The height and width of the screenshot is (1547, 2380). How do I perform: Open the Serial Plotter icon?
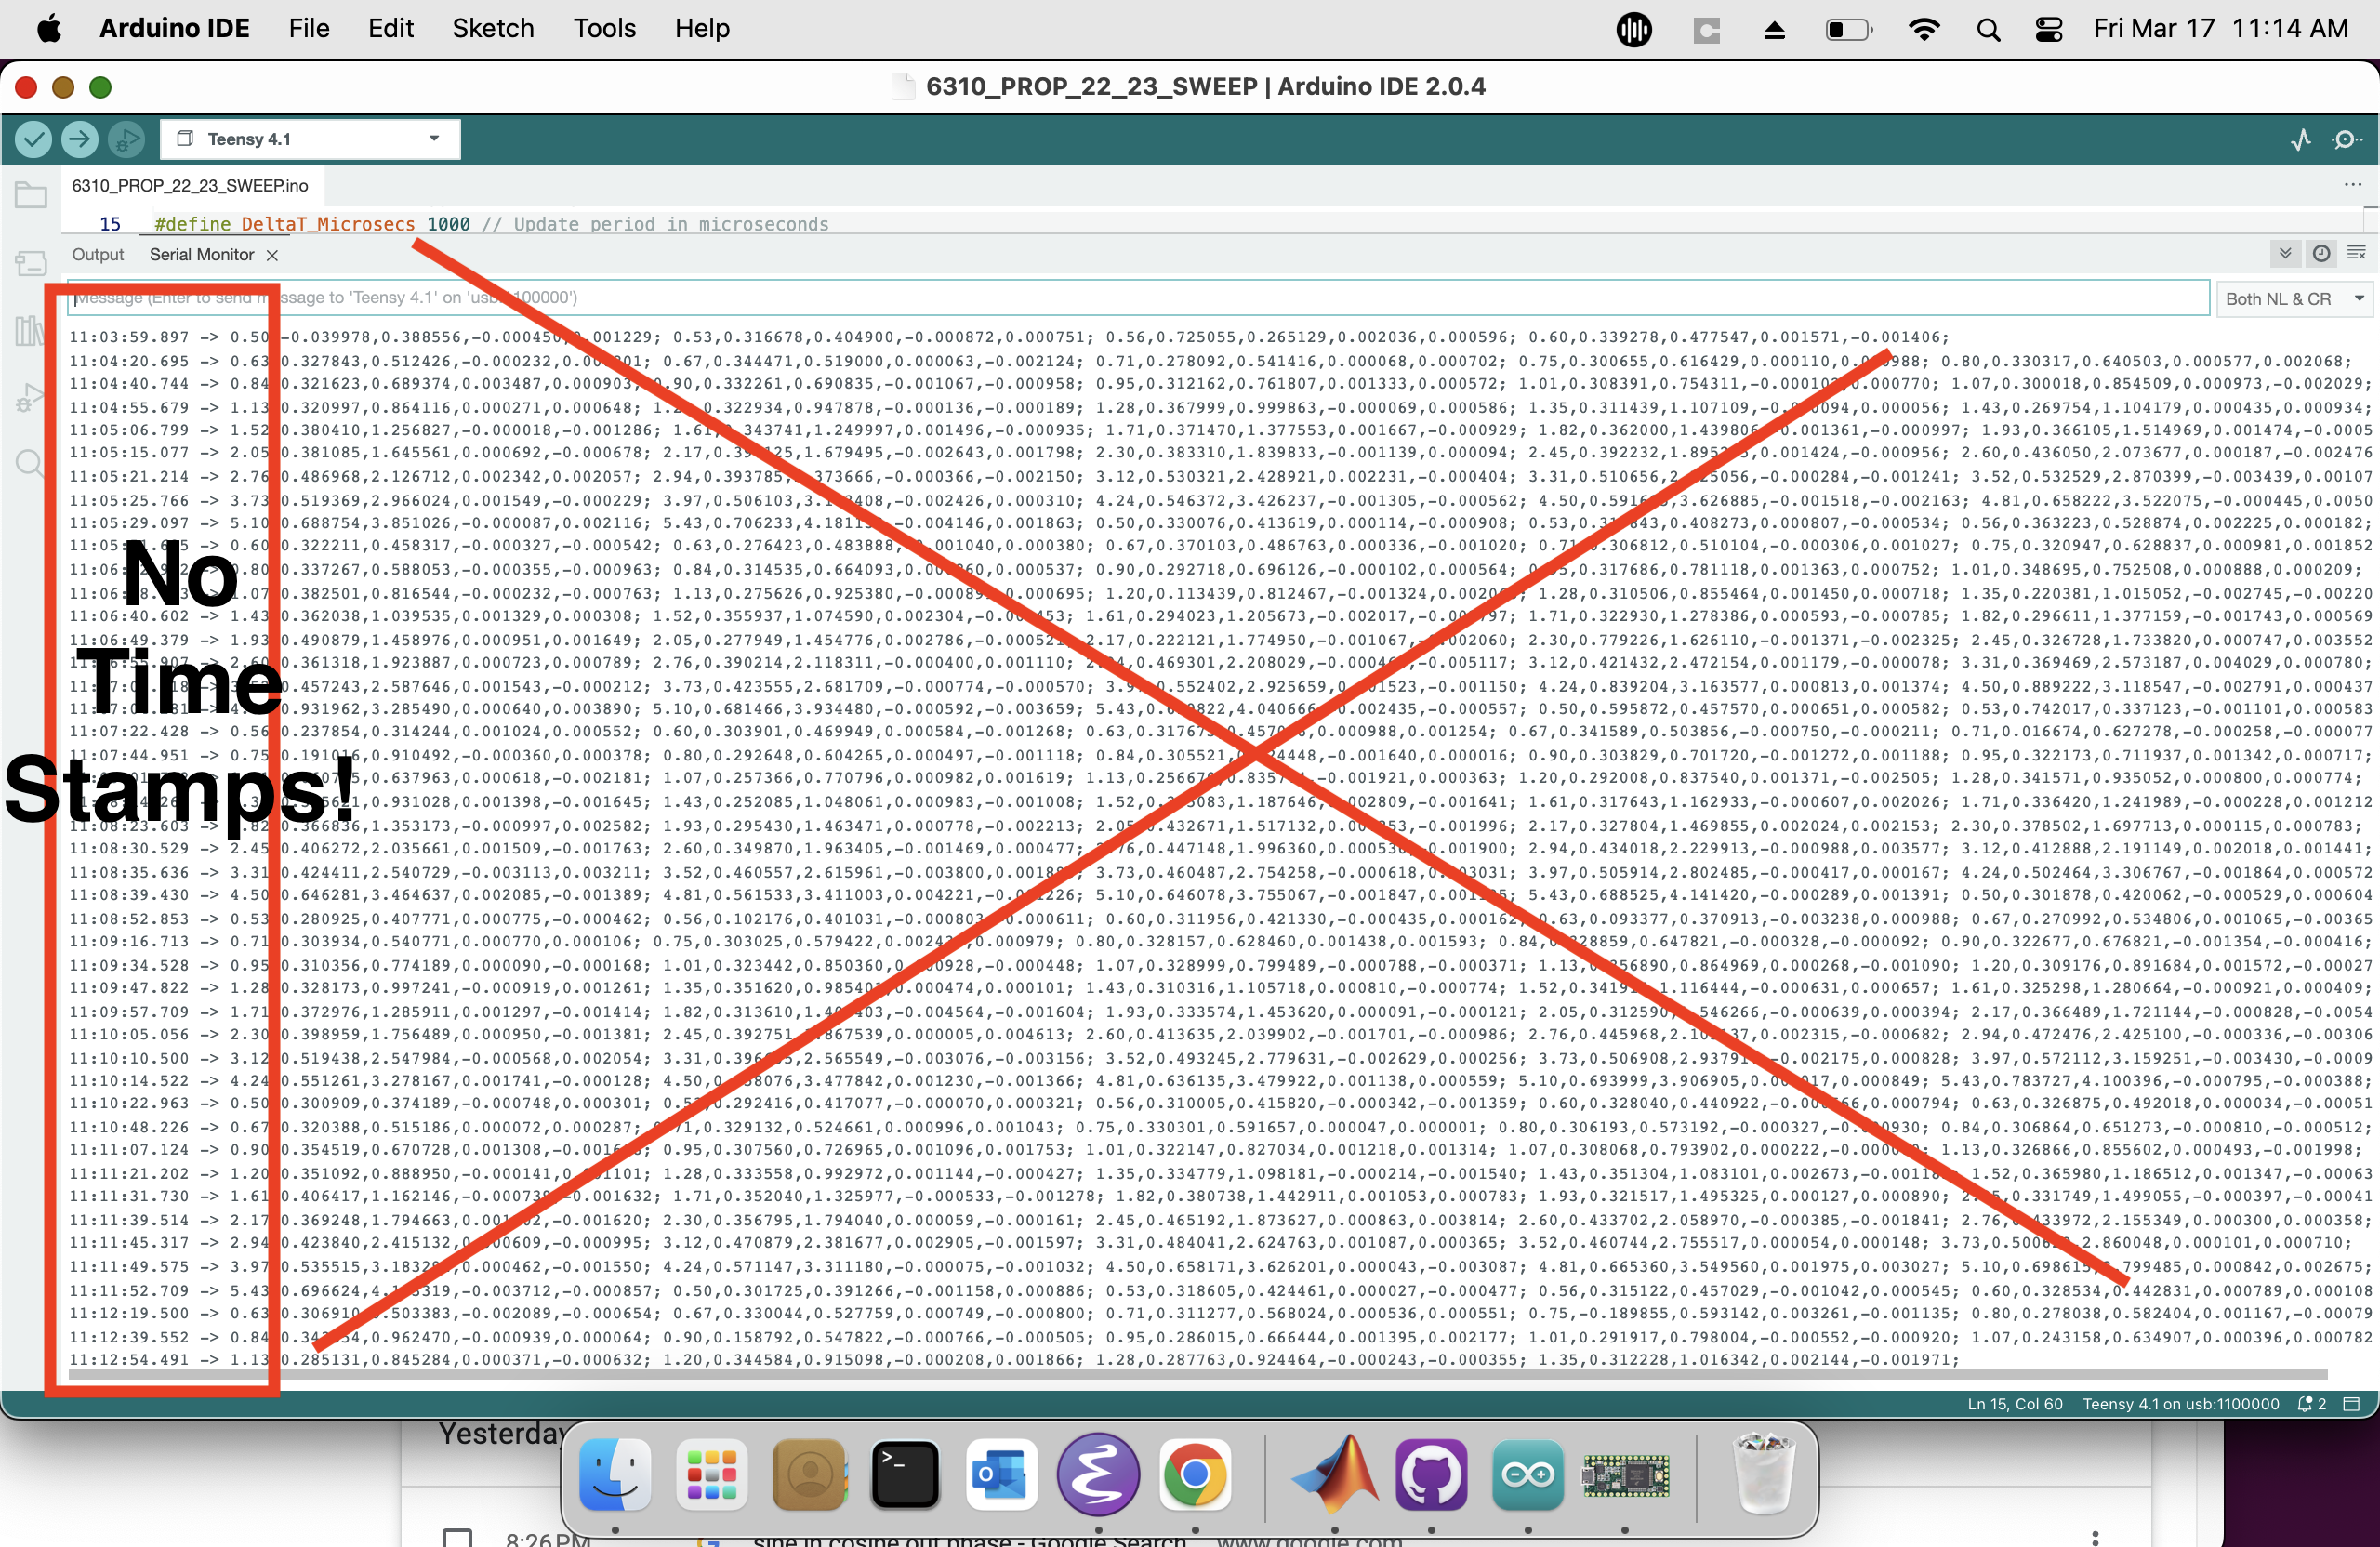coord(2301,140)
